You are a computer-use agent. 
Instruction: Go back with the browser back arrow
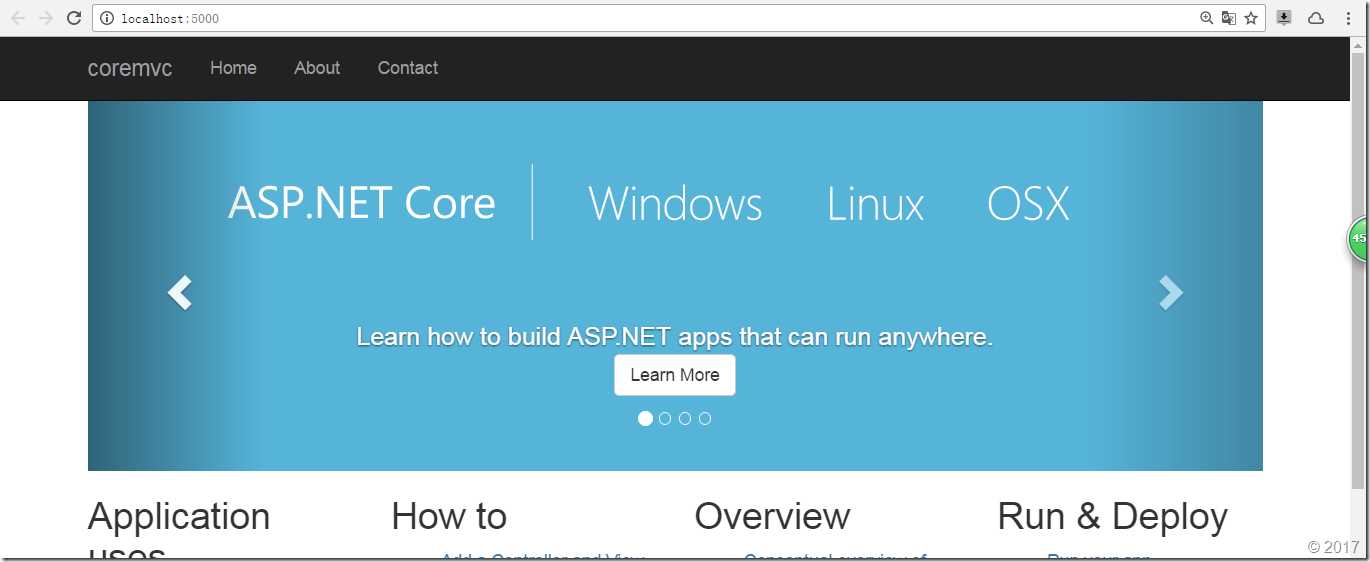click(18, 18)
